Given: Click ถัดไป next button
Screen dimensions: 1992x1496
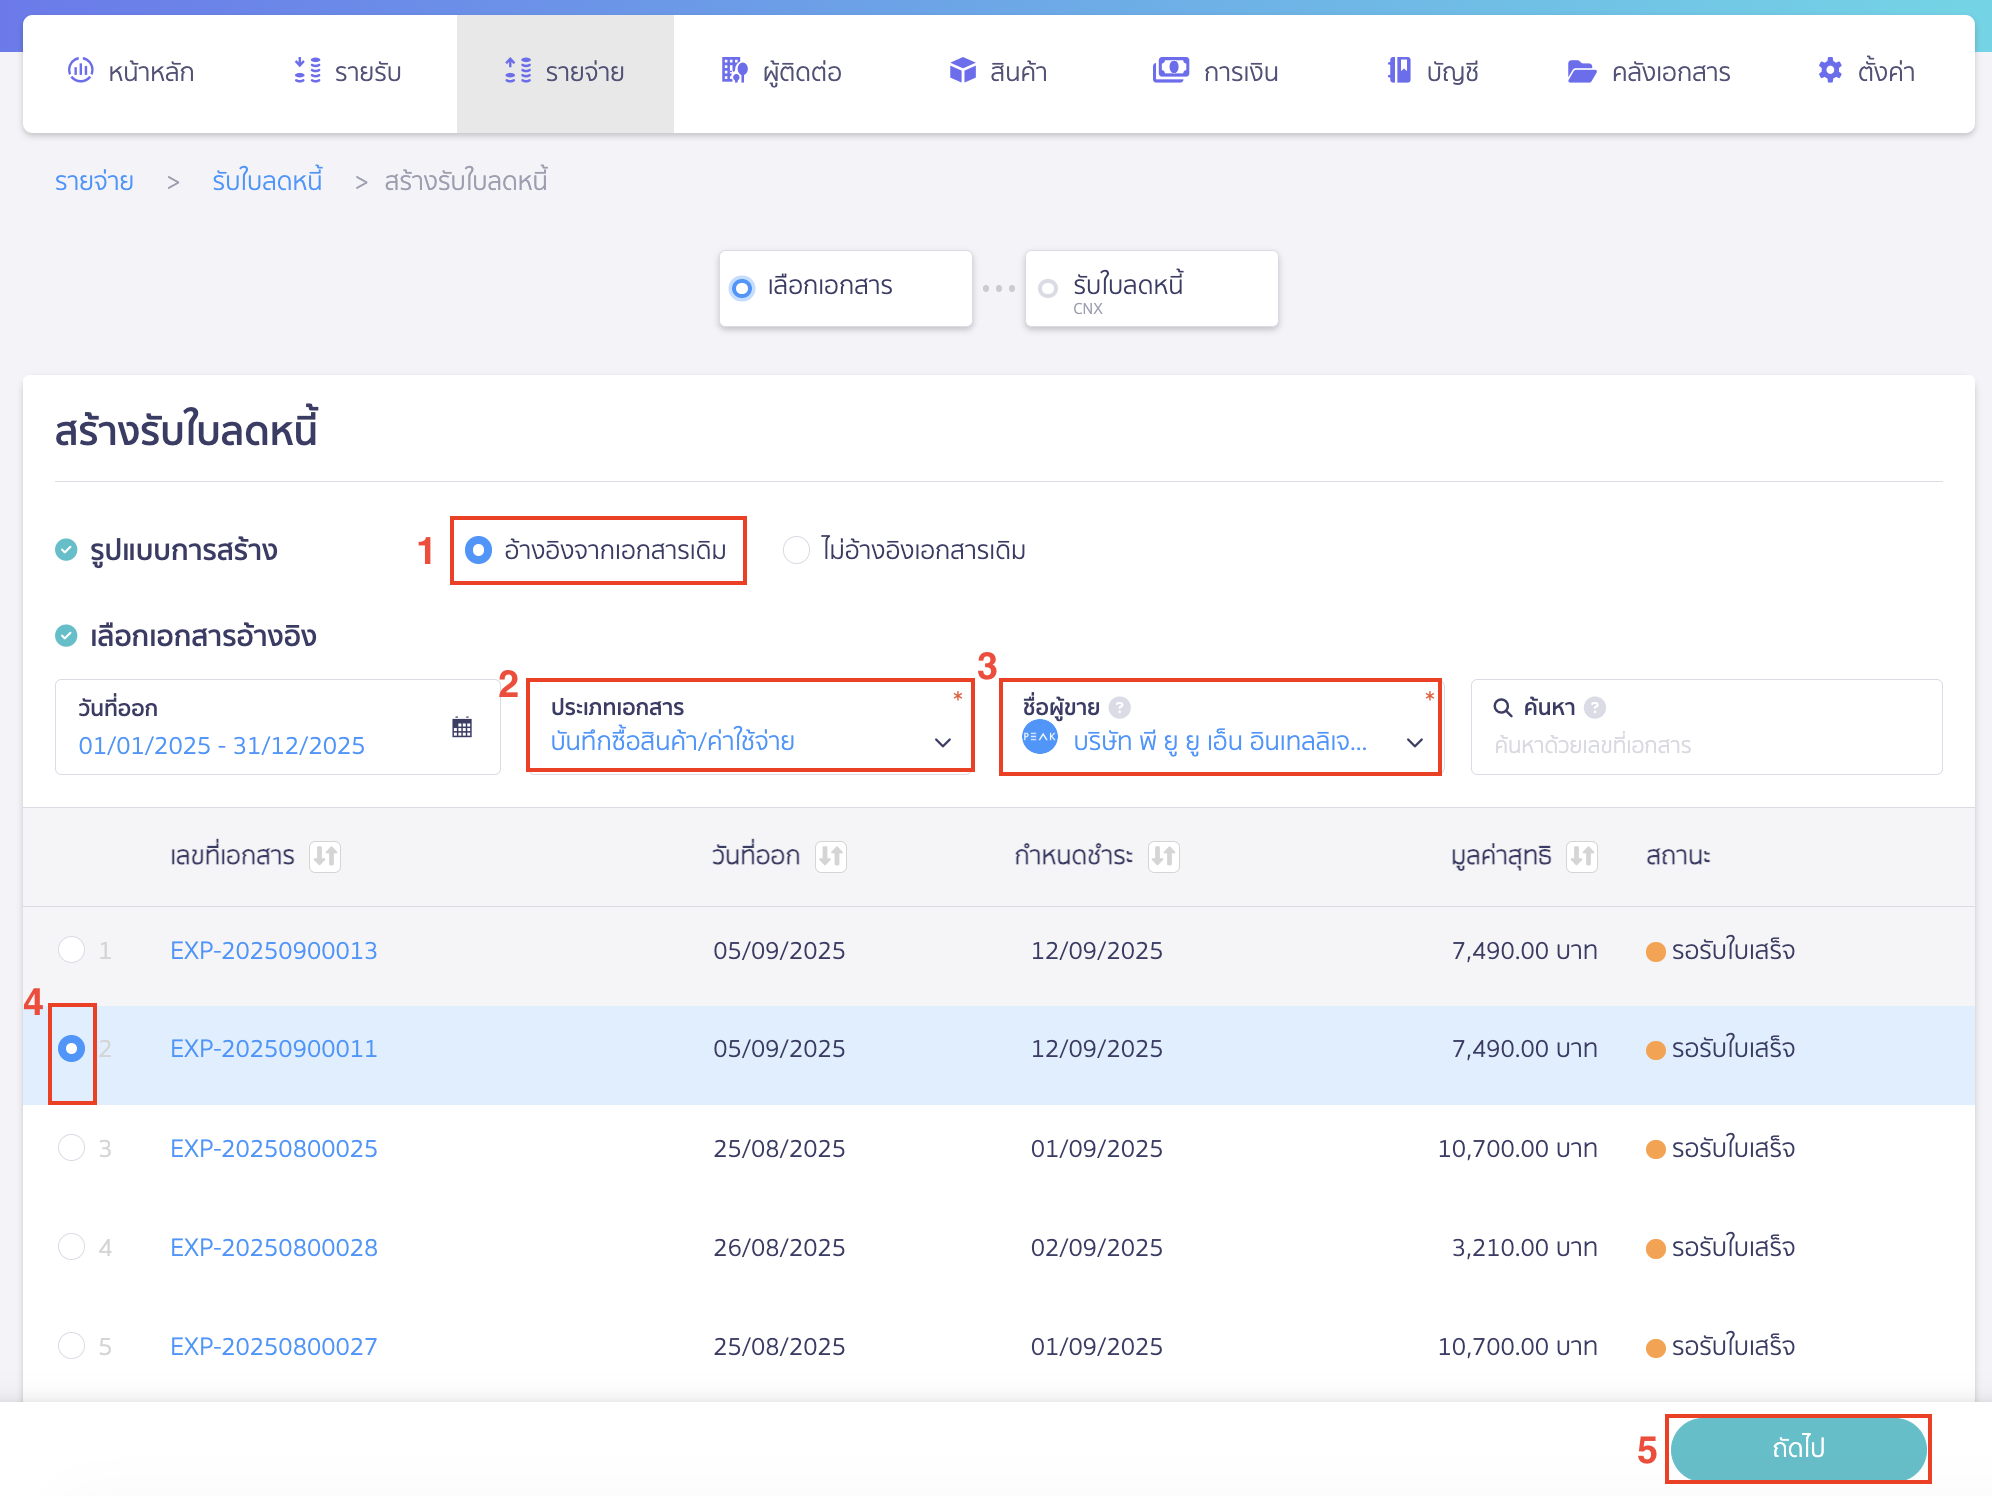Looking at the screenshot, I should pyautogui.click(x=1797, y=1448).
